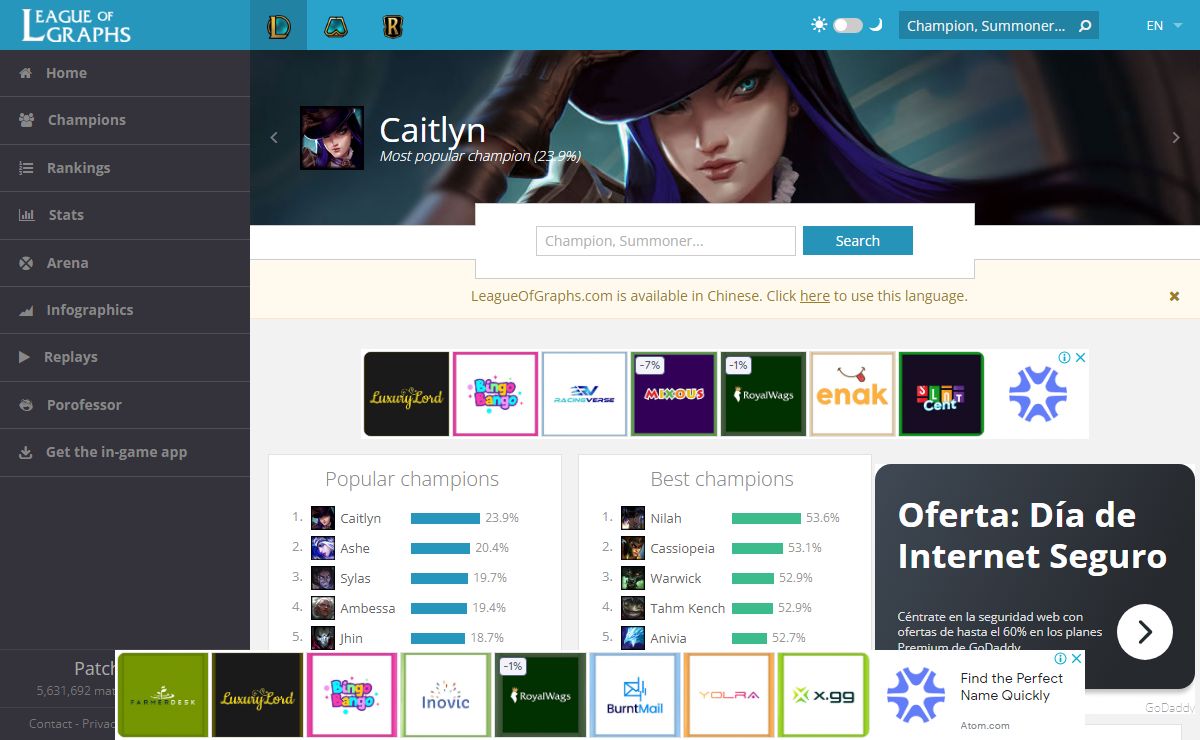The image size is (1200, 740).
Task: Click the Contact footer link
Action: [50, 724]
